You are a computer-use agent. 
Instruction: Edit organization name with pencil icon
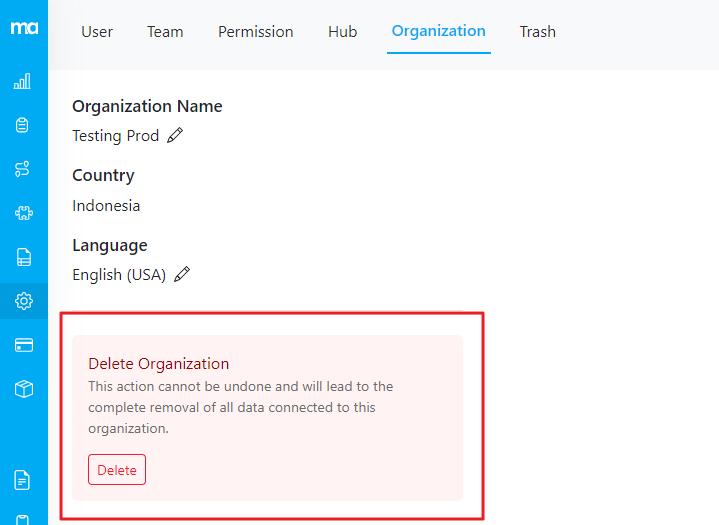175,136
